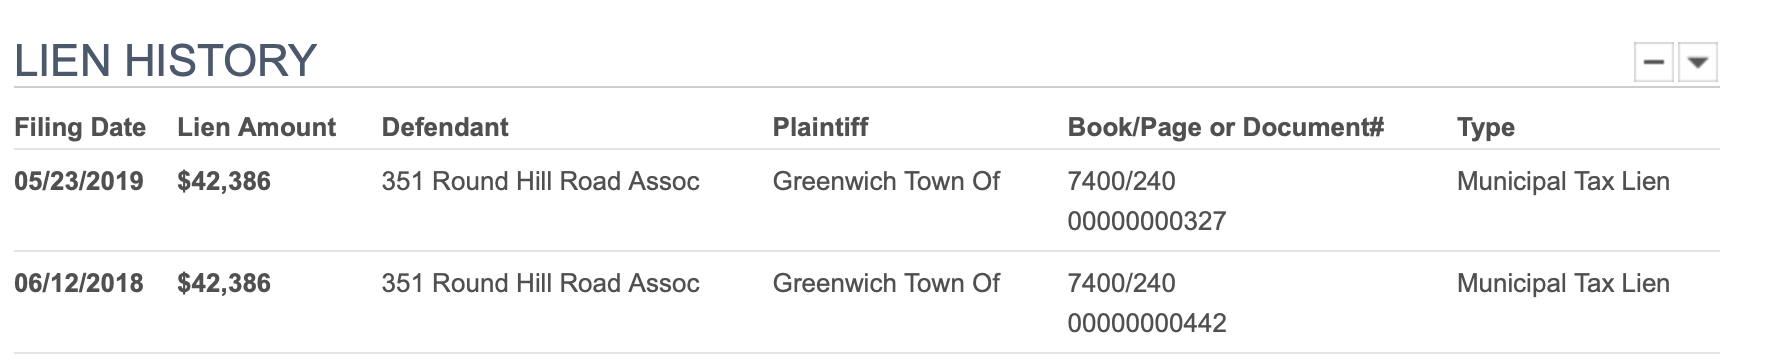Click Greenwich Town Of in the 2018 row
The height and width of the screenshot is (362, 1782).
(x=886, y=284)
